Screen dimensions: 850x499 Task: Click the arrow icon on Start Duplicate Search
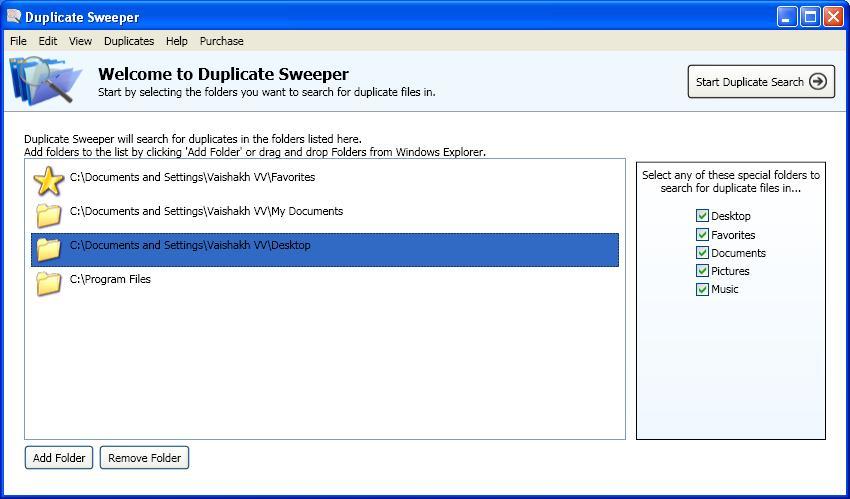coord(818,82)
